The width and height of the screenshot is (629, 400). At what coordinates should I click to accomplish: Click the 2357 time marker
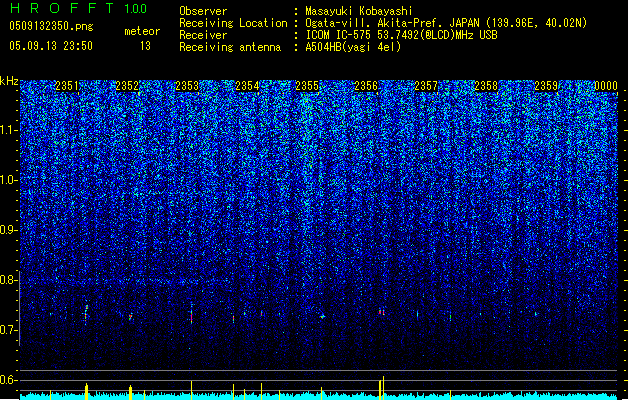click(x=426, y=86)
